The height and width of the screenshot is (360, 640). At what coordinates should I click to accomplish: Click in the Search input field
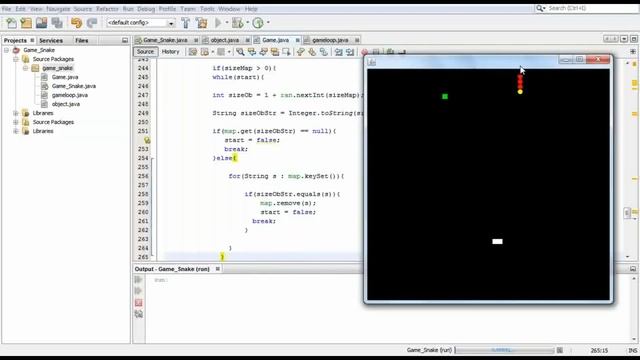click(592, 8)
